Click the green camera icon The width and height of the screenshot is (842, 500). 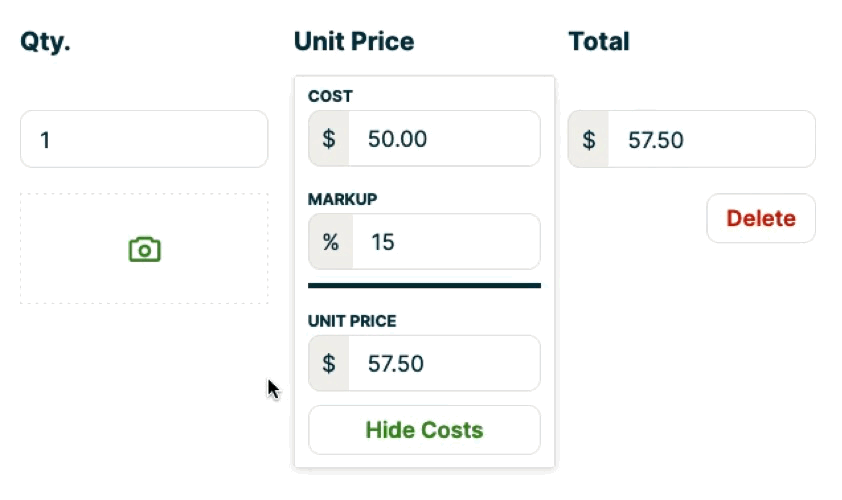point(145,250)
